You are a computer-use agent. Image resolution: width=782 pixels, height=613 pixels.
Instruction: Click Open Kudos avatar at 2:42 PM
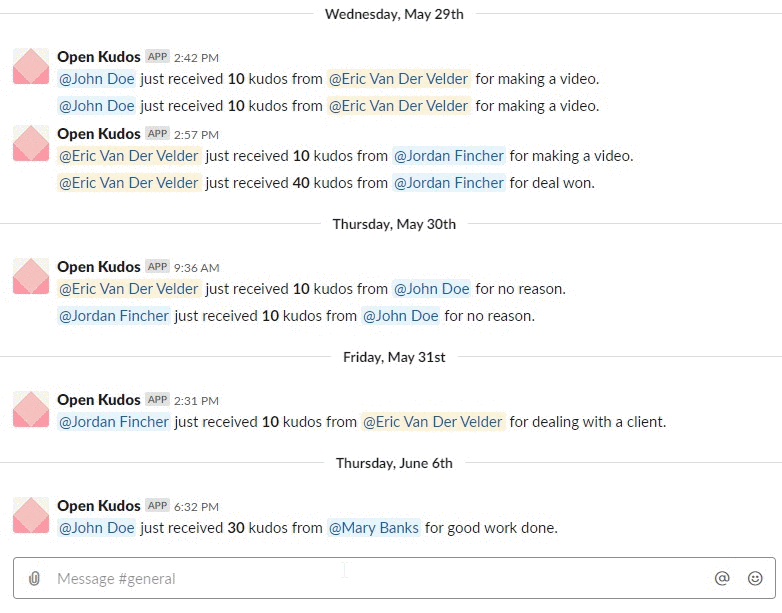point(31,66)
